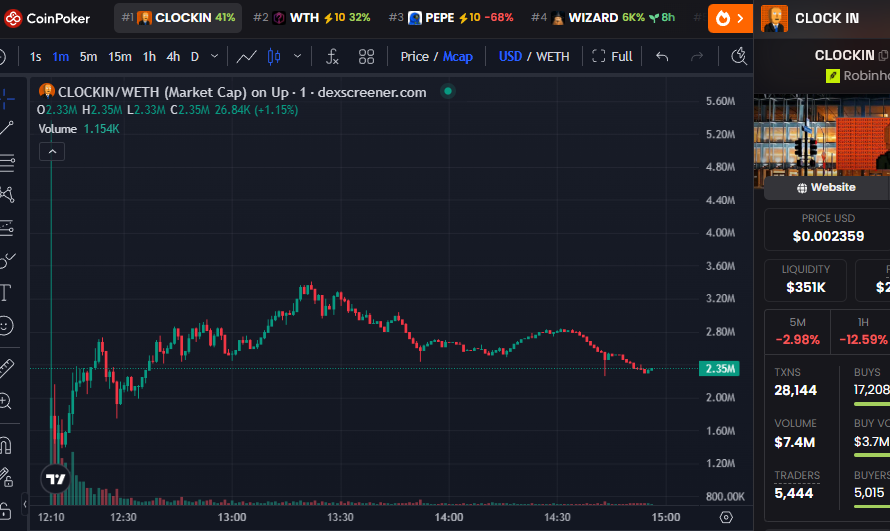890x531 pixels.
Task: Click the TXNS 28,144 stat
Action: pyautogui.click(x=796, y=382)
